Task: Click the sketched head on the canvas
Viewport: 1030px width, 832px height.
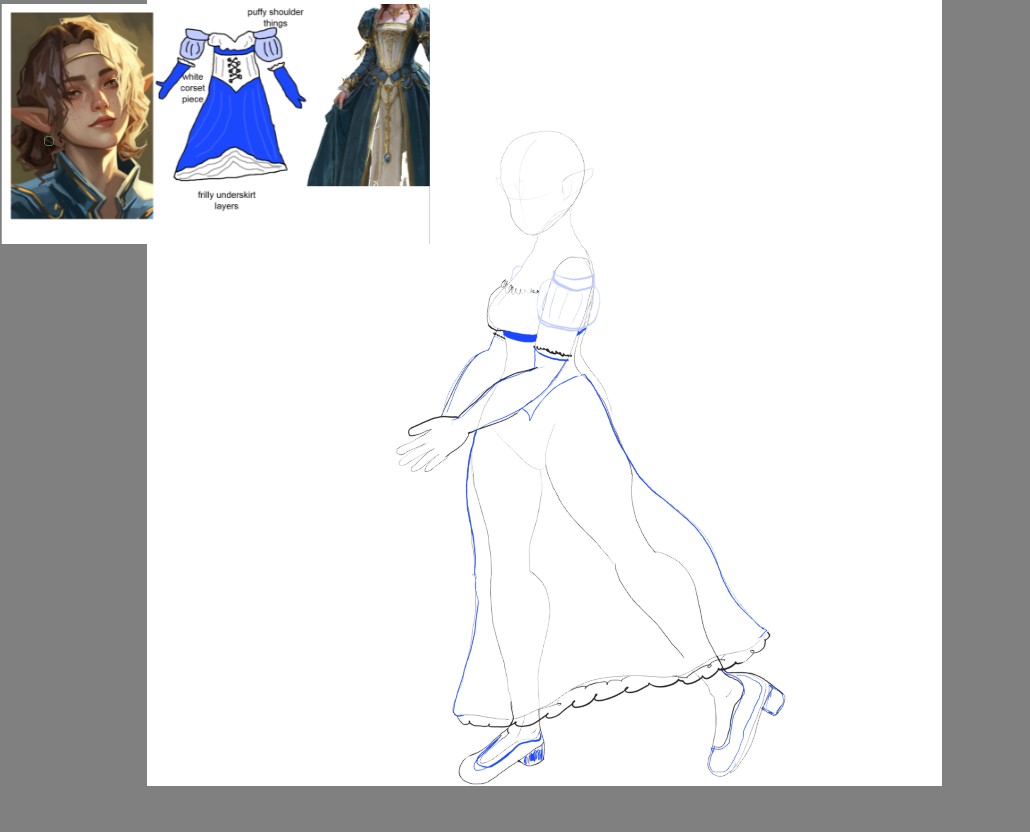Action: tap(544, 183)
